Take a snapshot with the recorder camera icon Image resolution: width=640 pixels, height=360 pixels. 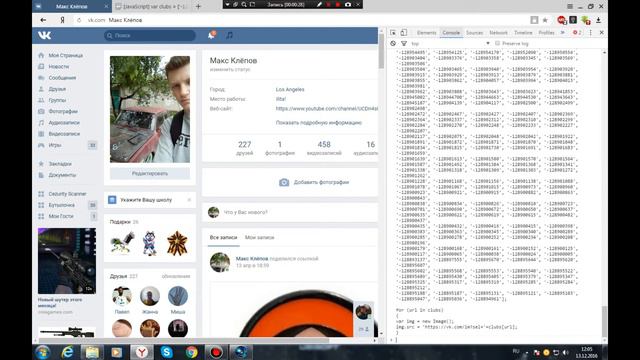(x=348, y=4)
